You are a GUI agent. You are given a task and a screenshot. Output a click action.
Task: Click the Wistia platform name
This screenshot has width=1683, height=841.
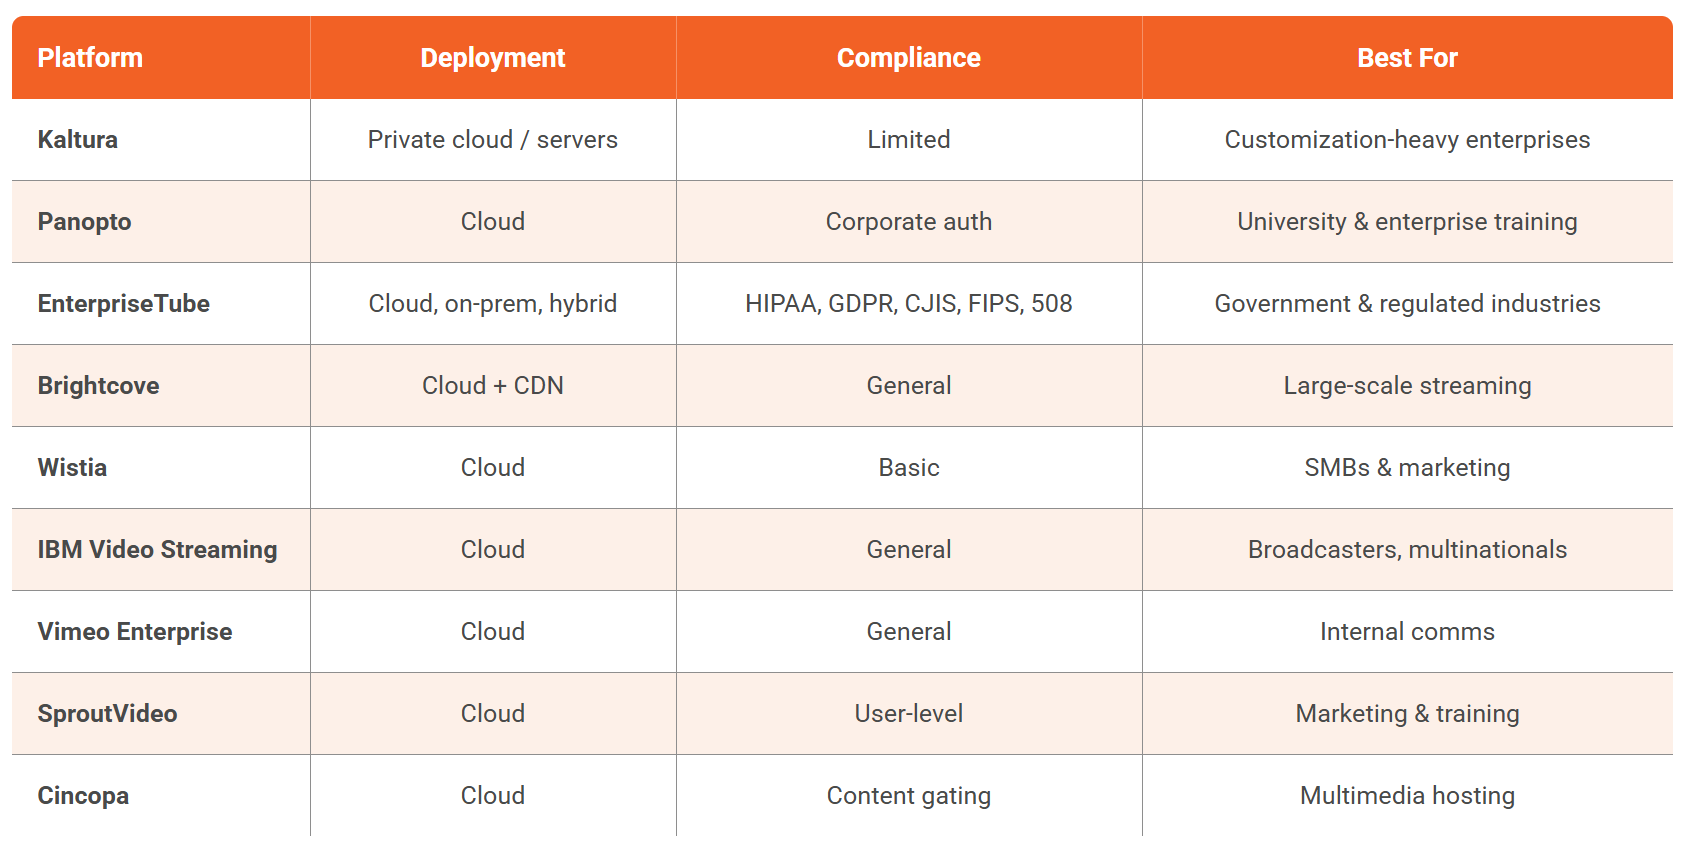(x=72, y=468)
